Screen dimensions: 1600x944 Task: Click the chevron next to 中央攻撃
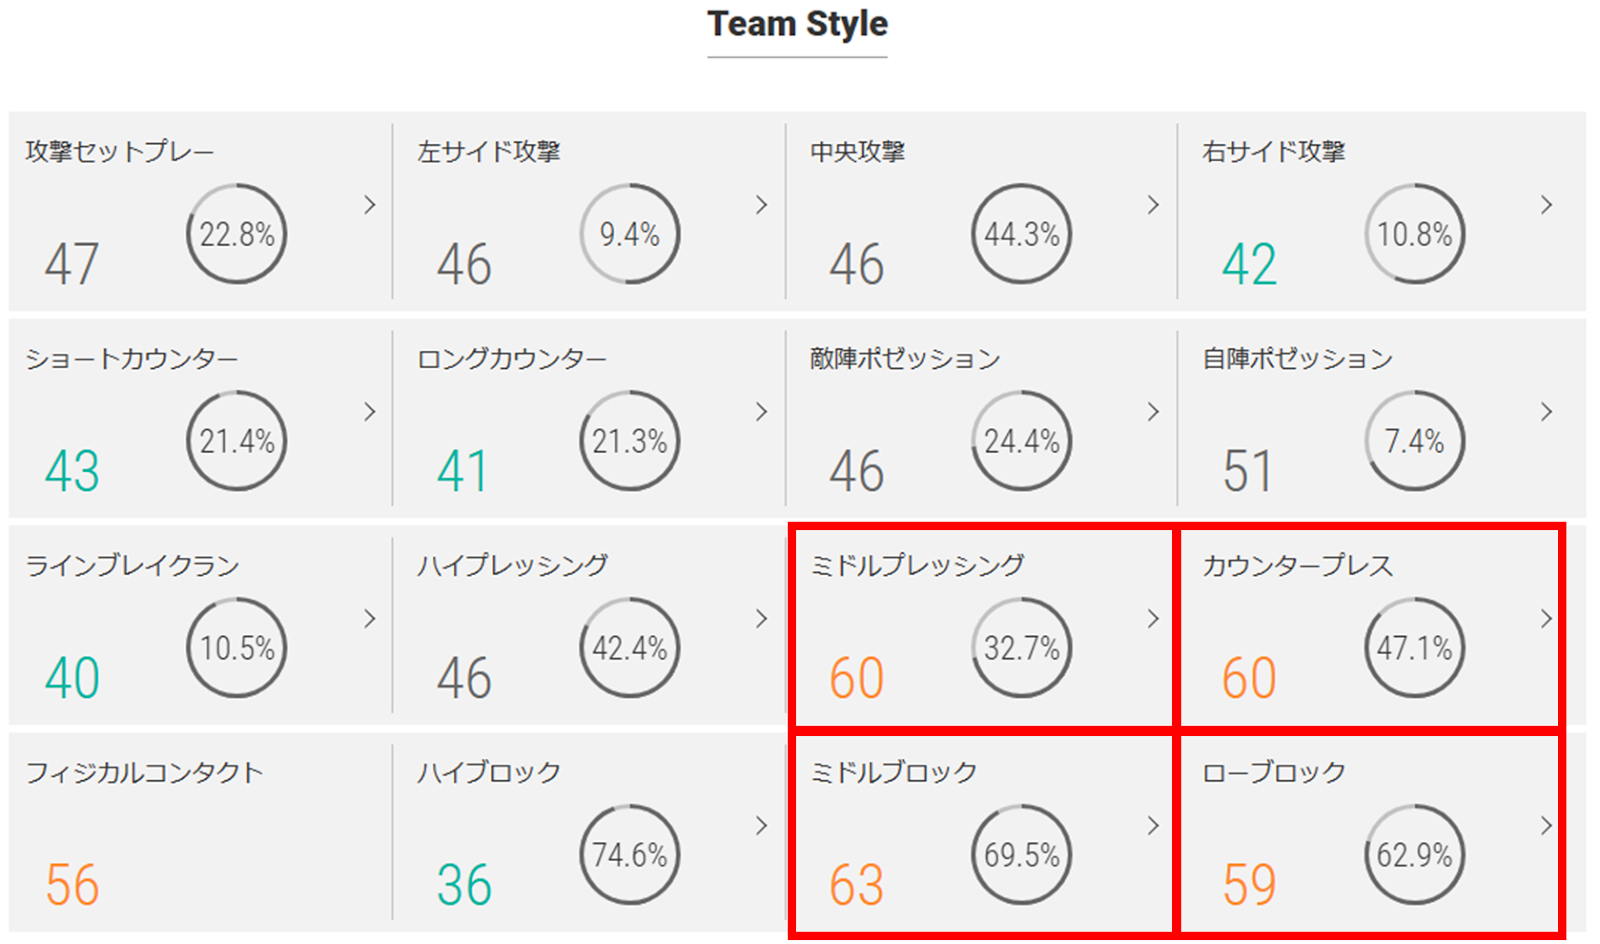pyautogui.click(x=1154, y=205)
